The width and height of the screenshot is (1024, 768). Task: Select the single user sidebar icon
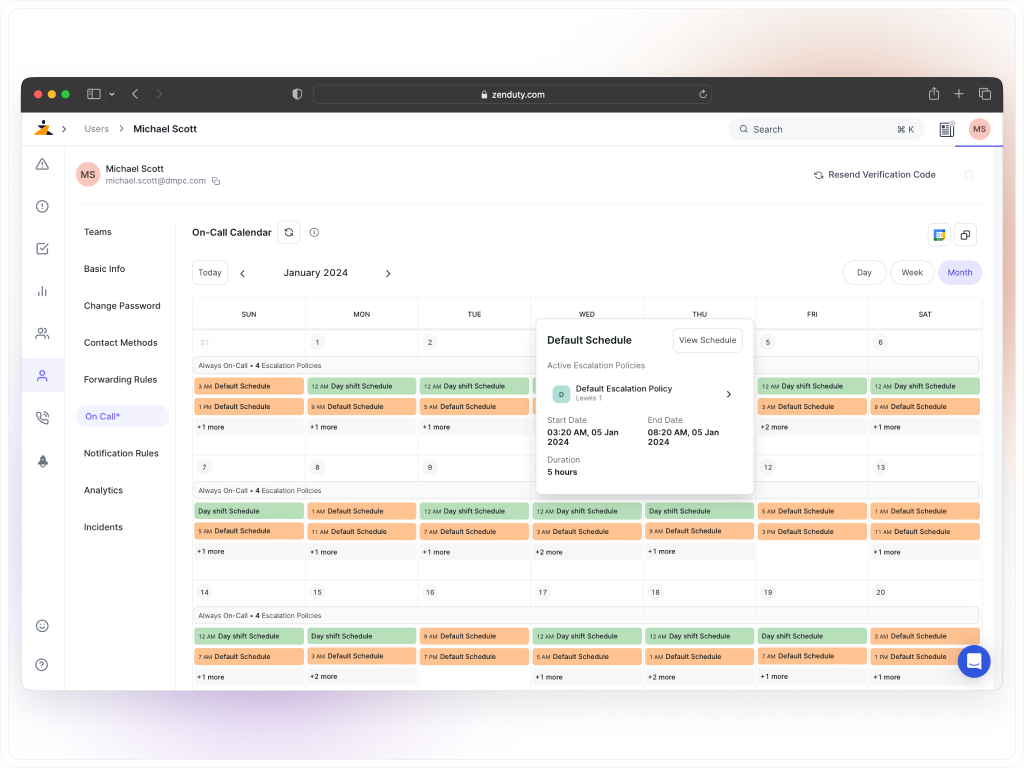(42, 376)
